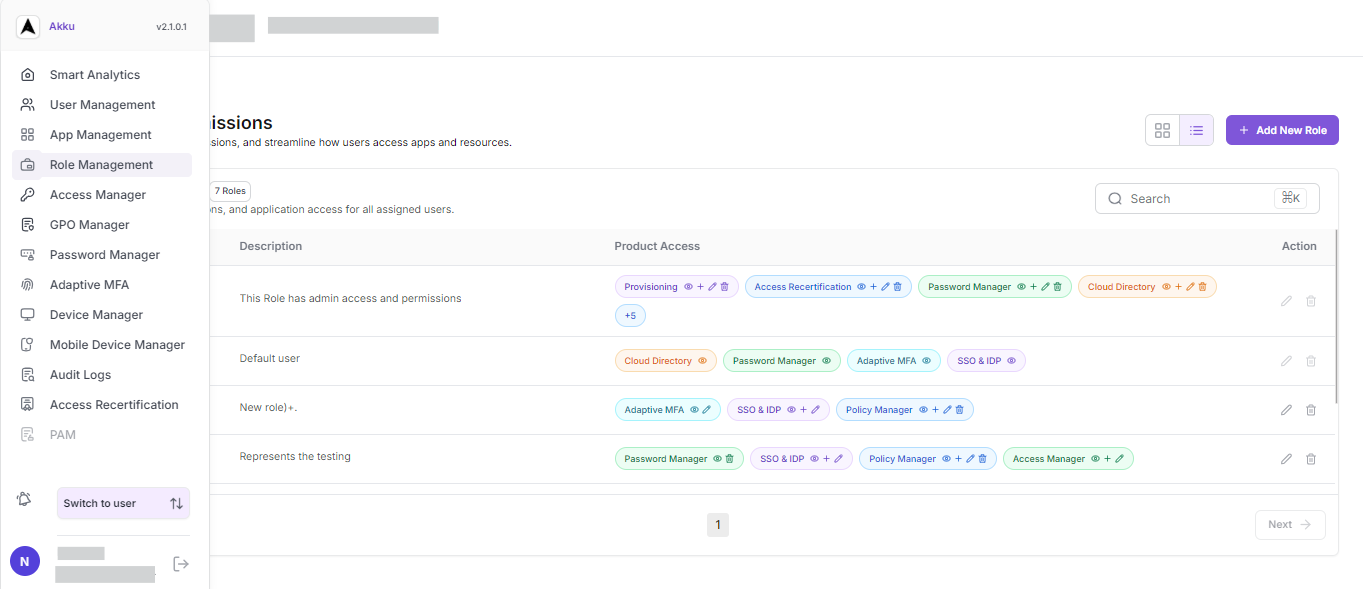The image size is (1365, 589).
Task: Delete the 'New role)+.' role via trash icon
Action: coord(1311,409)
